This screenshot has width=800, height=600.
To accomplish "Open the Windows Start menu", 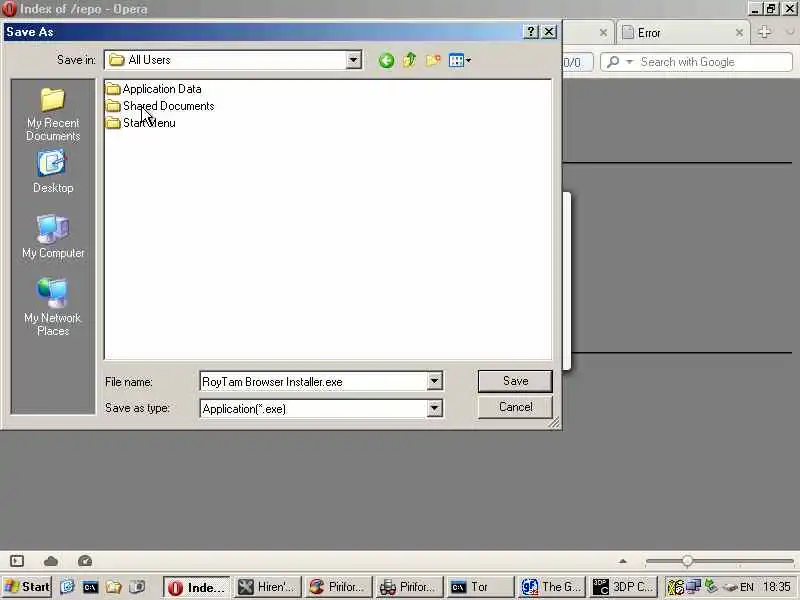I will click(28, 587).
